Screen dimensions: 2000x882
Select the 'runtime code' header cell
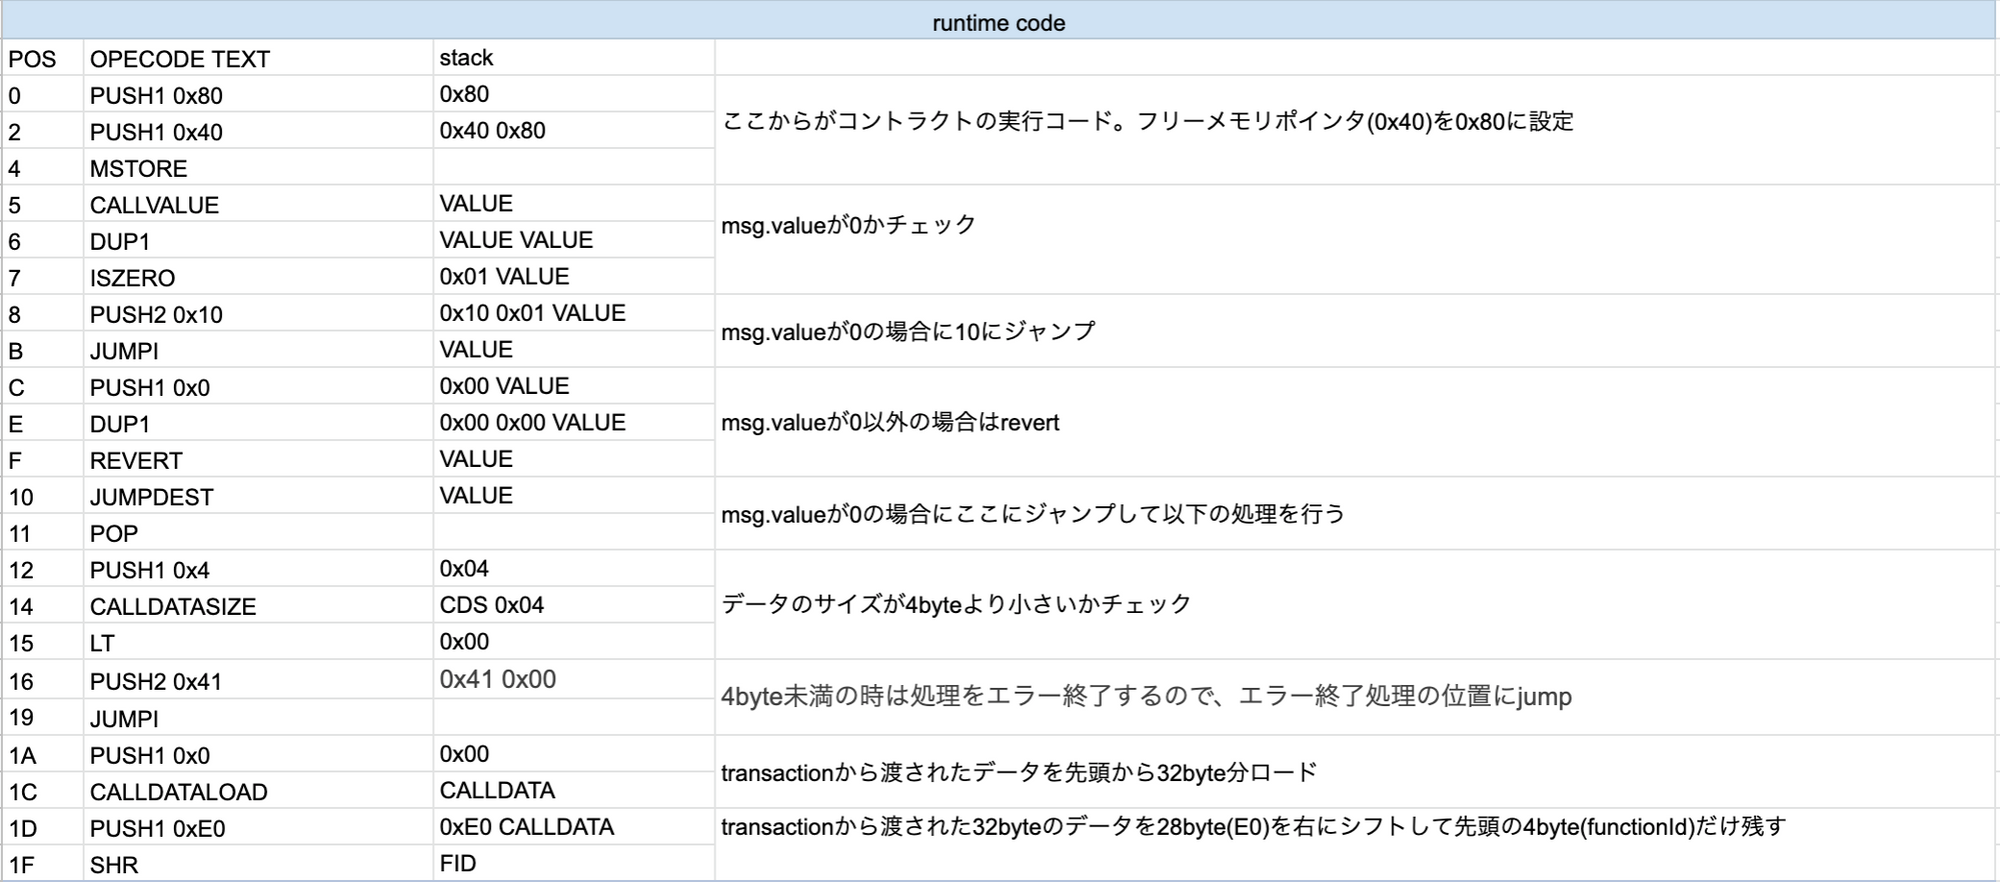[x=998, y=21]
